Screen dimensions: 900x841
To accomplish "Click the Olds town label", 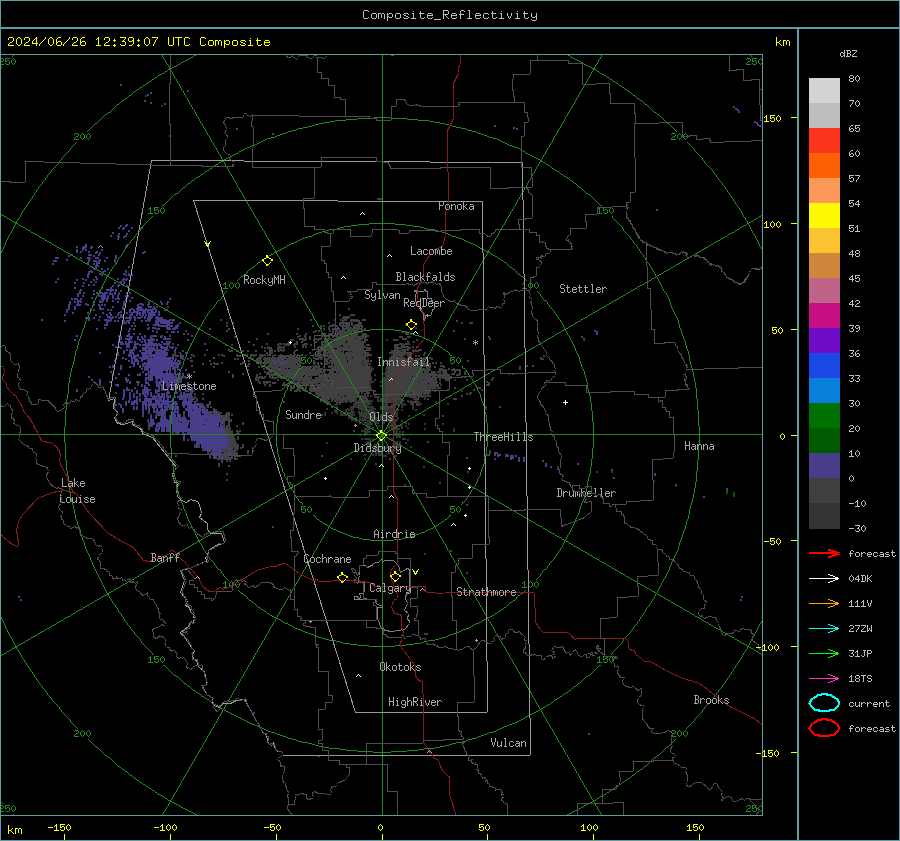I will [x=381, y=417].
